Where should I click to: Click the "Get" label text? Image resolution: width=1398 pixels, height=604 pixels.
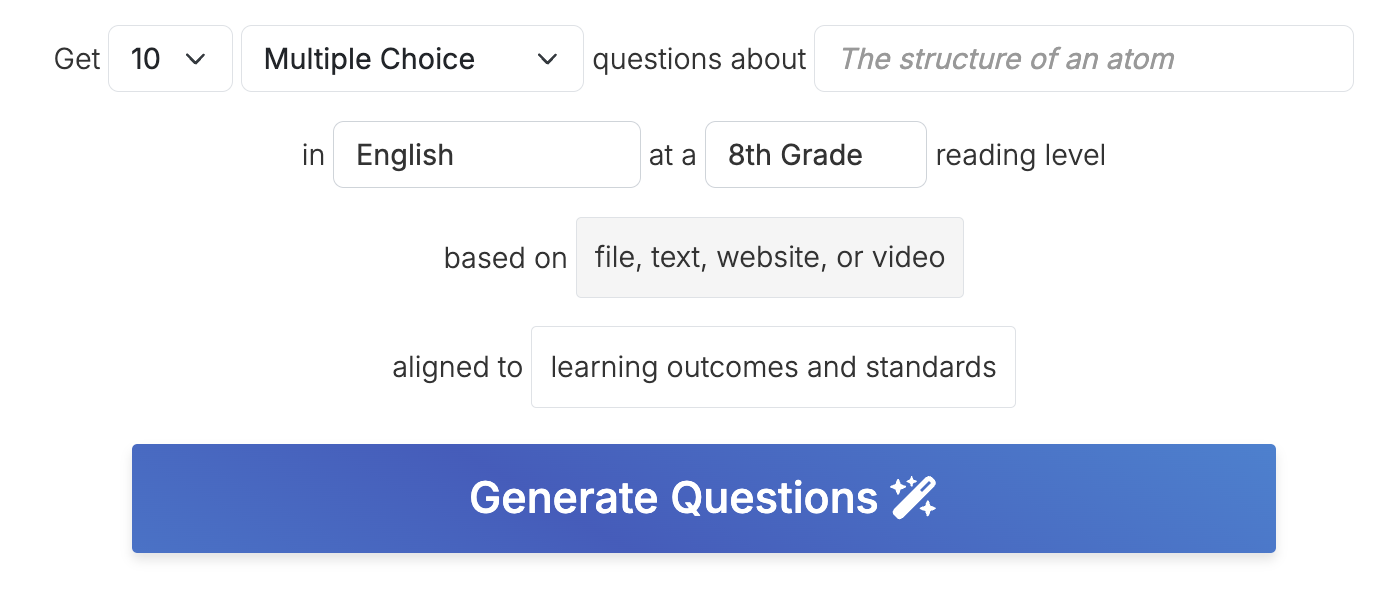point(77,59)
